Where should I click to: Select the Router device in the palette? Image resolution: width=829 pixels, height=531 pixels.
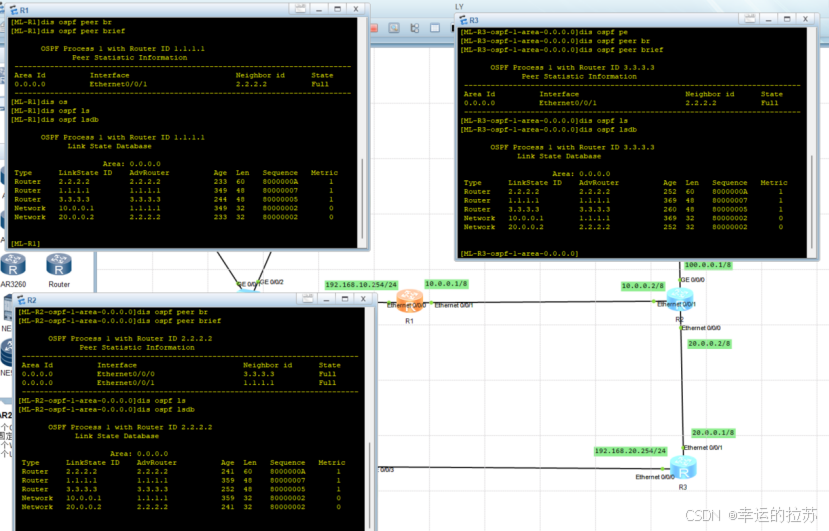pos(59,270)
